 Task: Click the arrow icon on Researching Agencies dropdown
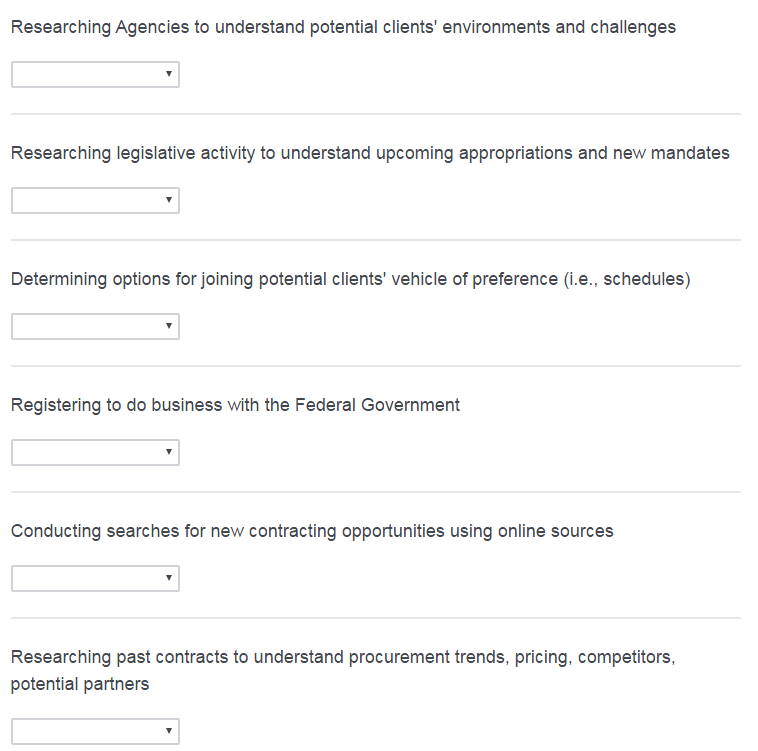tap(169, 75)
